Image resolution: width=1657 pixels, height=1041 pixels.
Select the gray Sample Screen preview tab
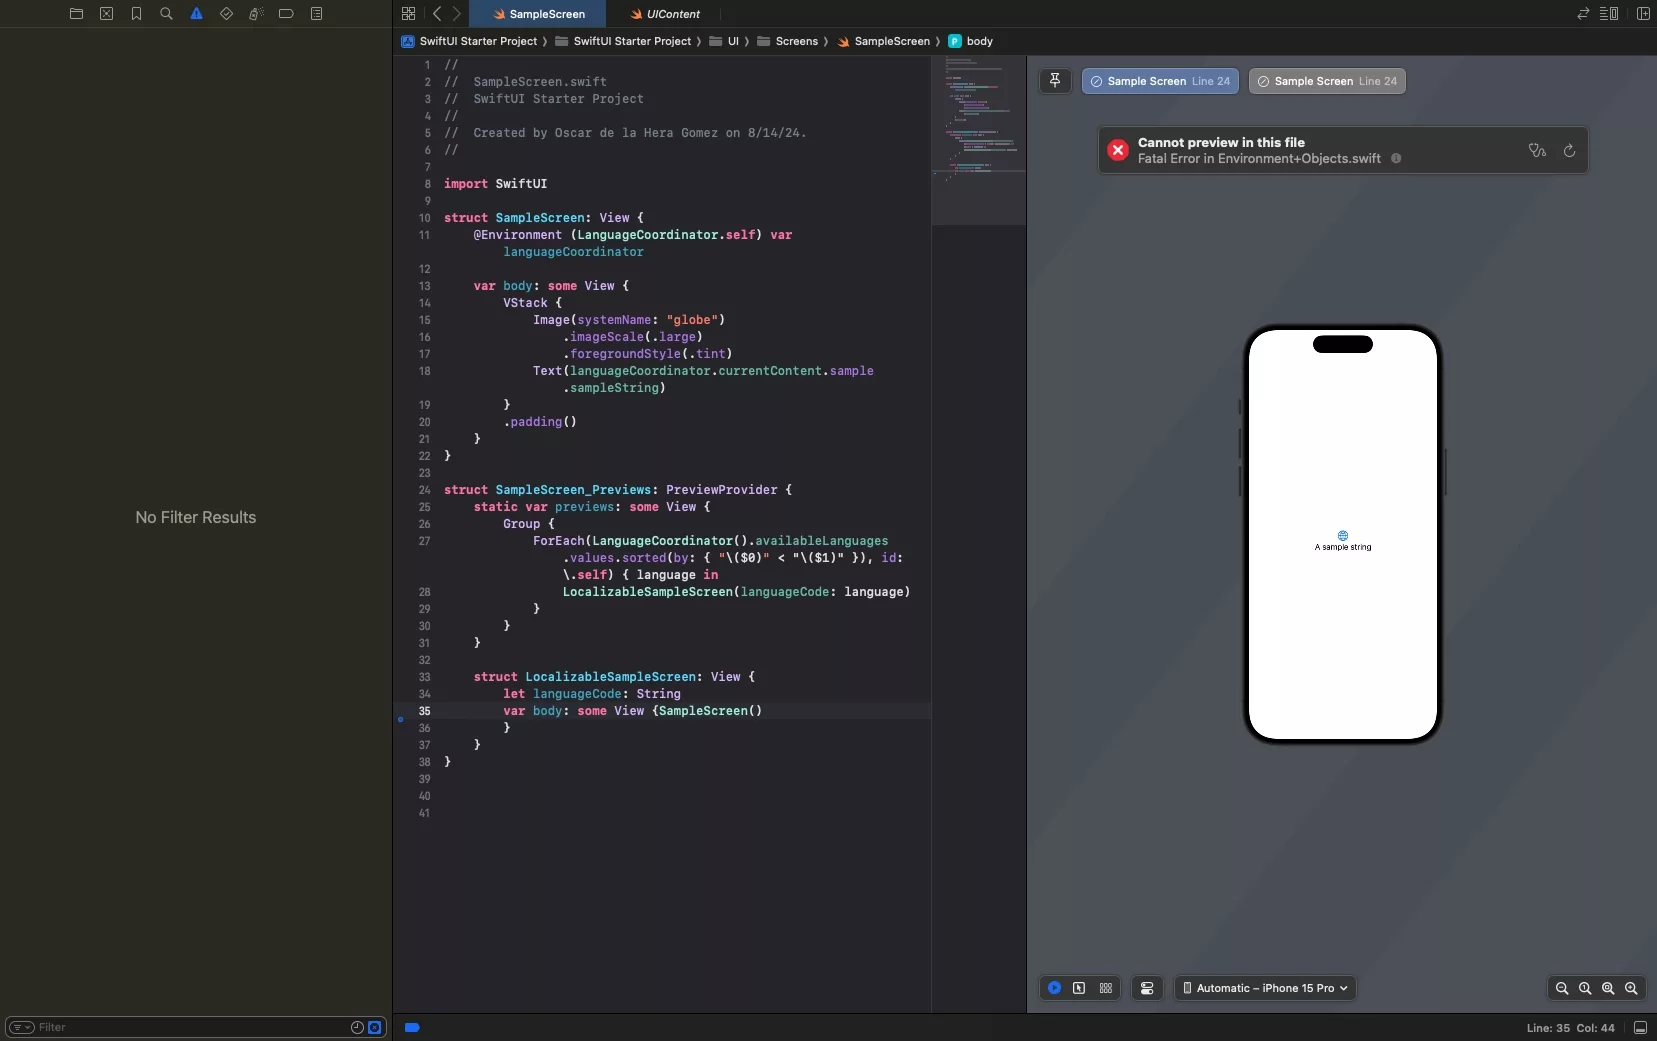(x=1327, y=81)
